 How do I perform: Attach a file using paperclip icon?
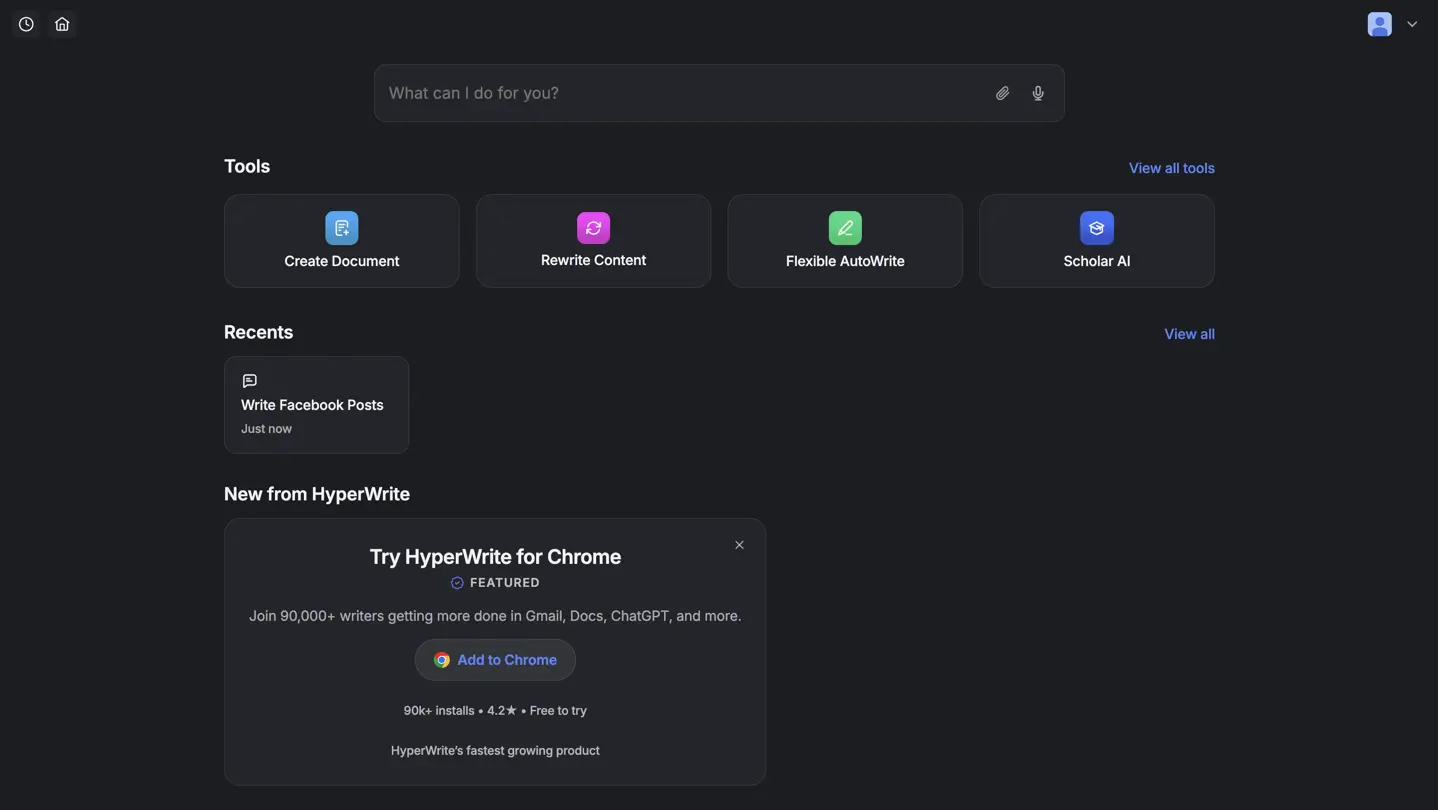[x=1002, y=93]
